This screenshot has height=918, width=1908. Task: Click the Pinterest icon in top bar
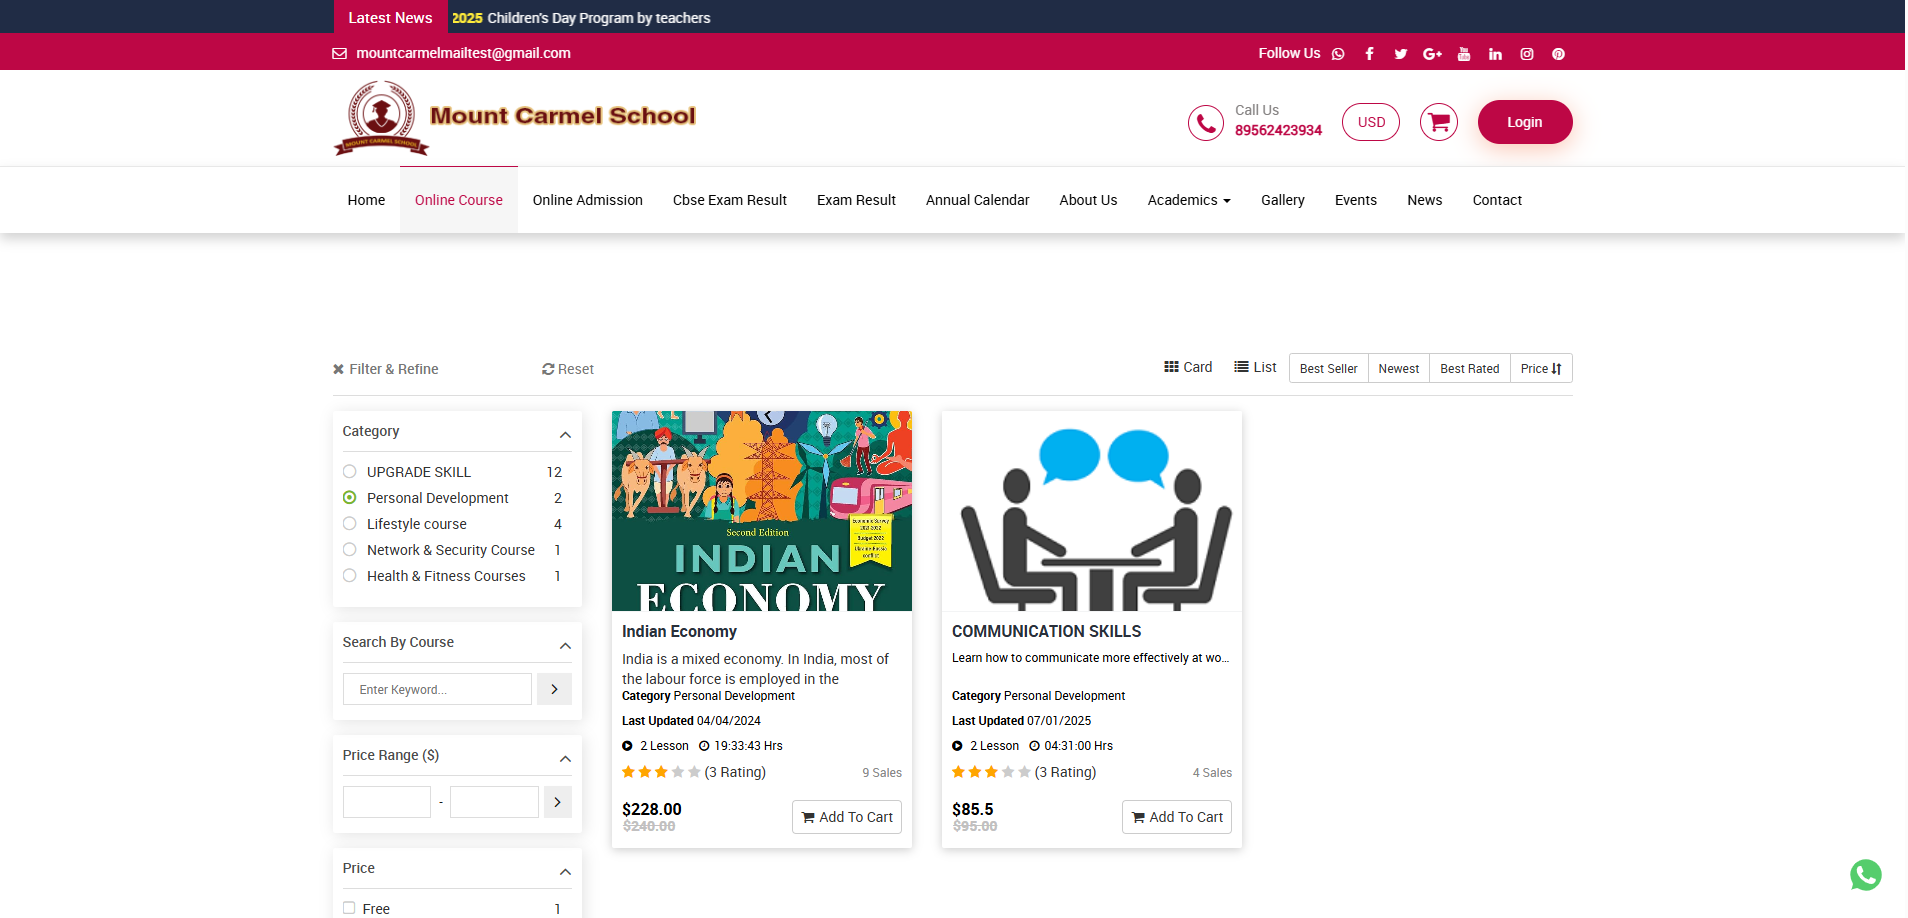(x=1558, y=54)
